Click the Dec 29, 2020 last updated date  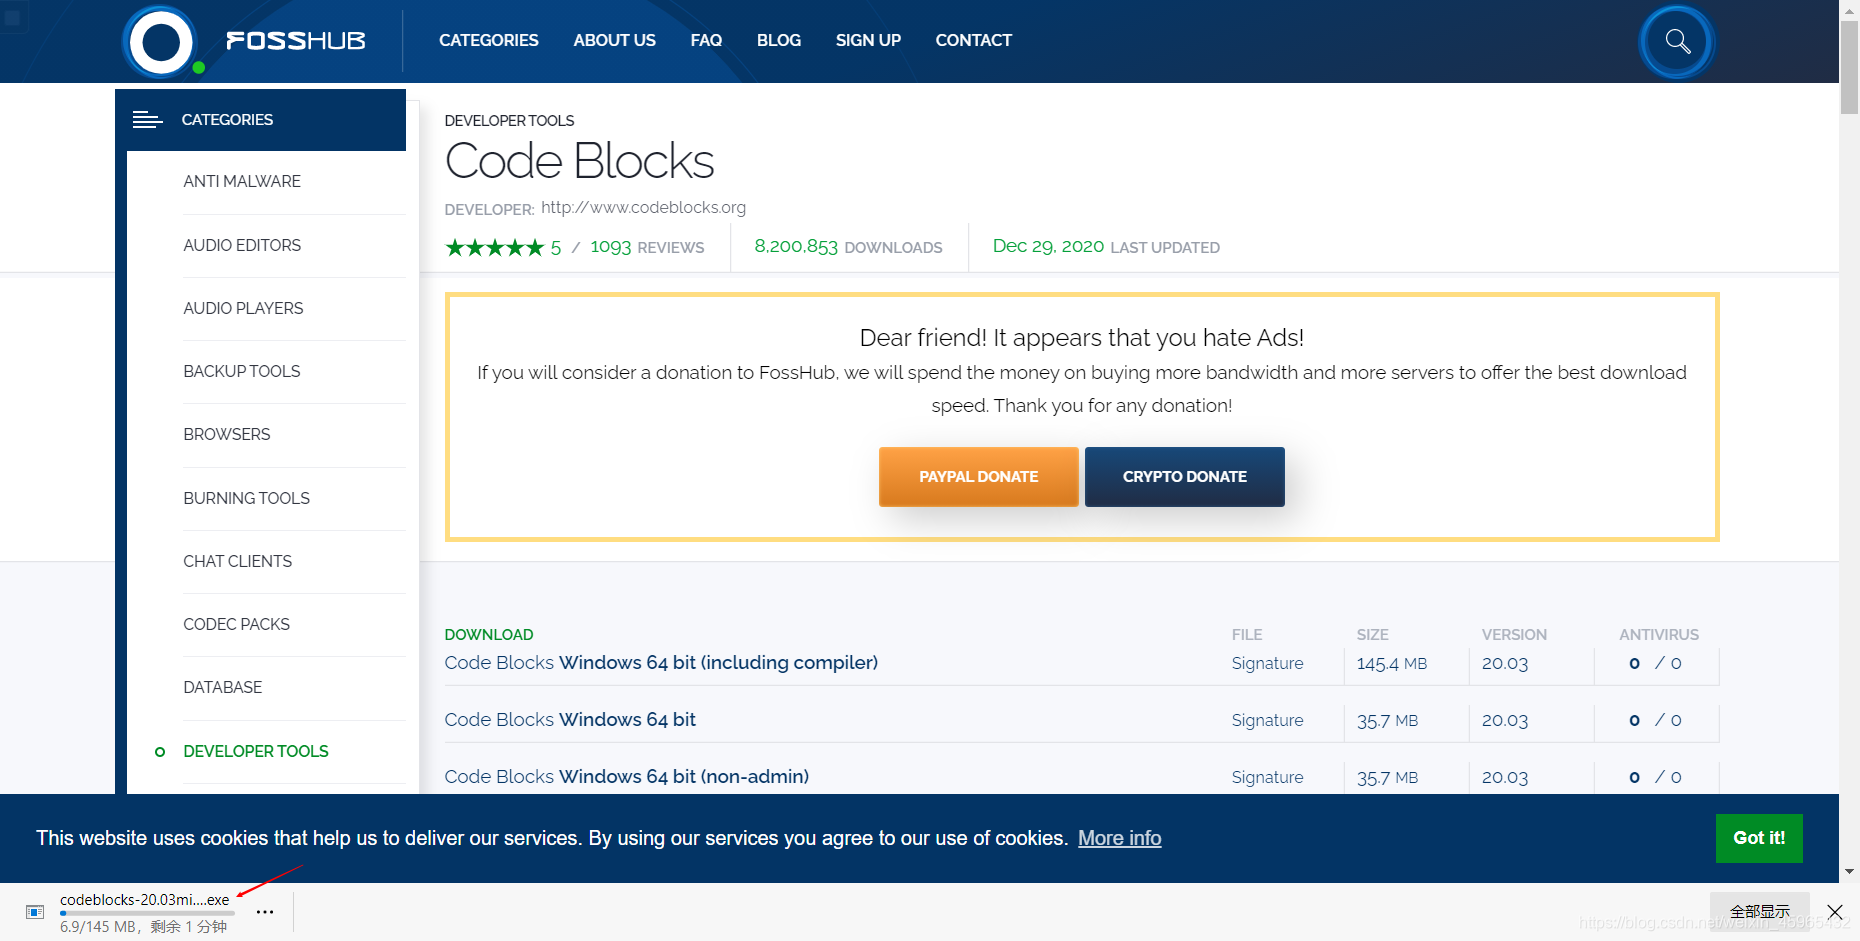click(x=1048, y=246)
